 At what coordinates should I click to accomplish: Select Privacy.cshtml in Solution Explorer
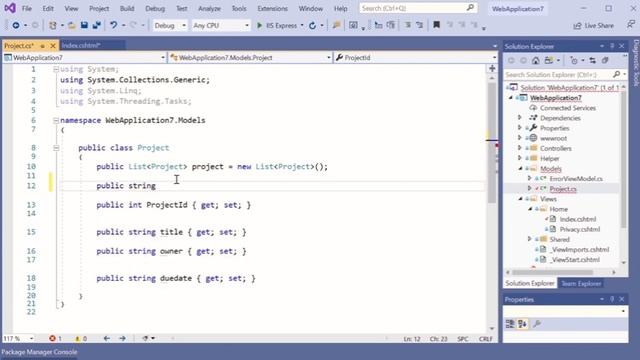[x=580, y=229]
